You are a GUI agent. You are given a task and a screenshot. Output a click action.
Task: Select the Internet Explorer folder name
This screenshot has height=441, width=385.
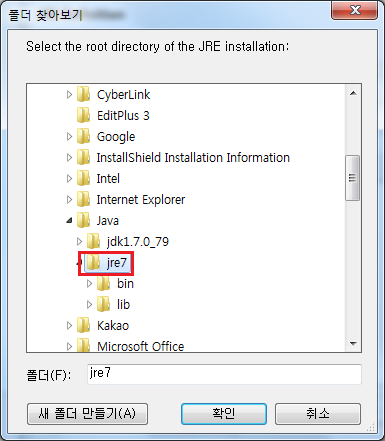(x=141, y=200)
